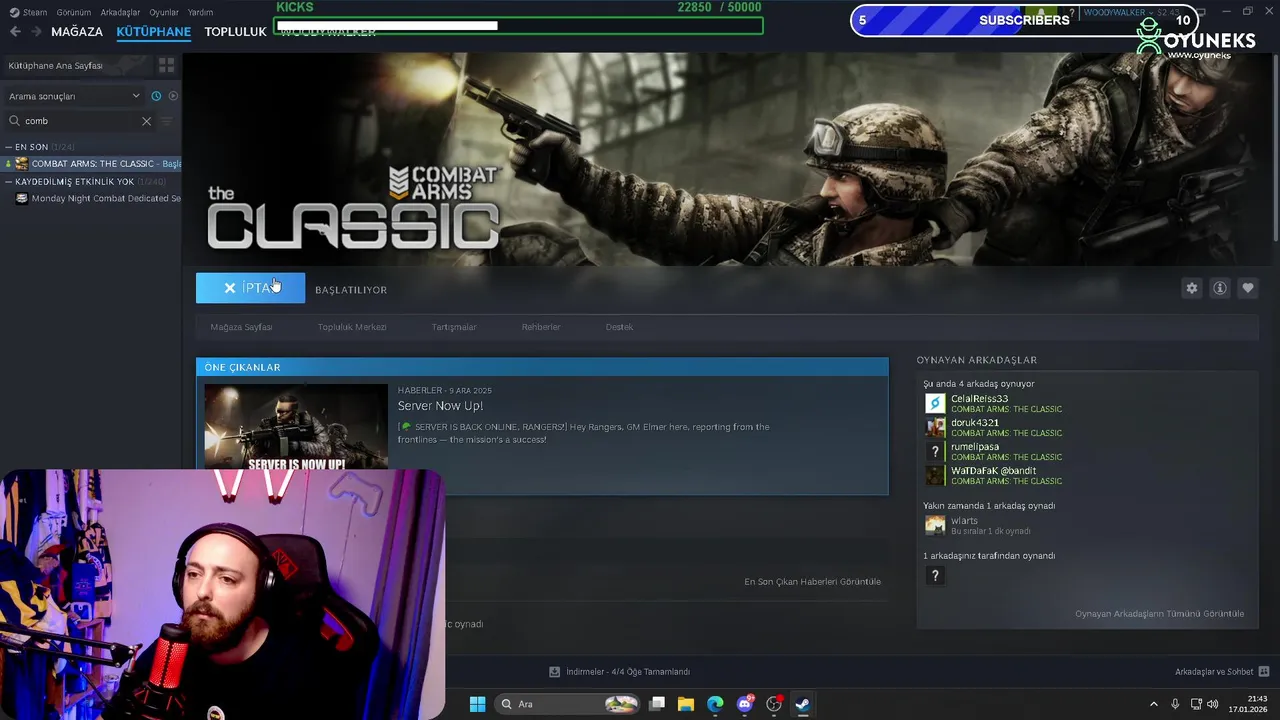Click the KICKS goal progress bar
Image resolution: width=1280 pixels, height=720 pixels.
click(x=519, y=25)
